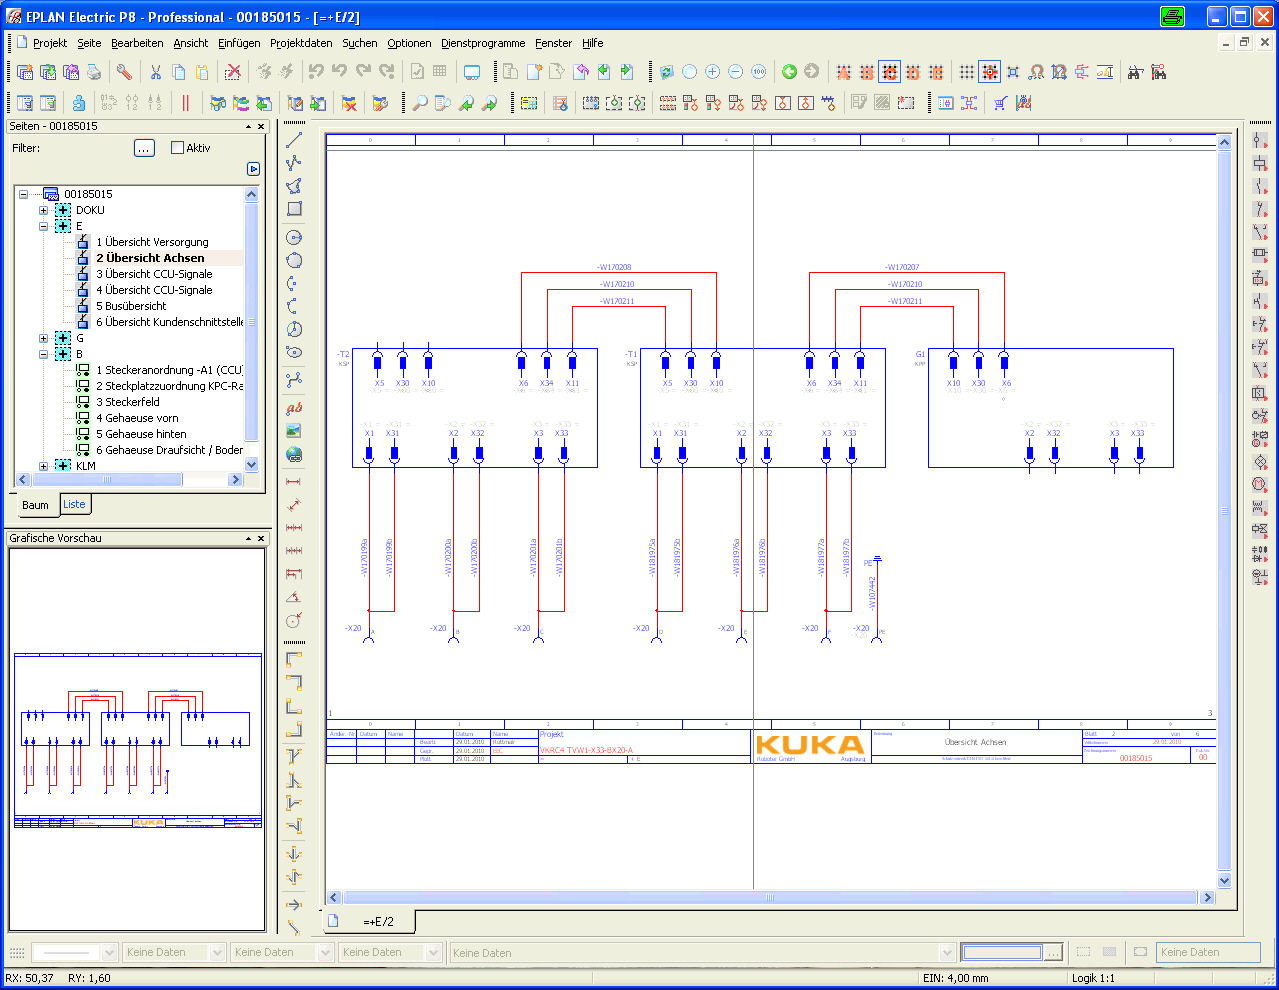The image size is (1279, 990).
Task: Open the Bearbeiten menu
Action: (137, 43)
